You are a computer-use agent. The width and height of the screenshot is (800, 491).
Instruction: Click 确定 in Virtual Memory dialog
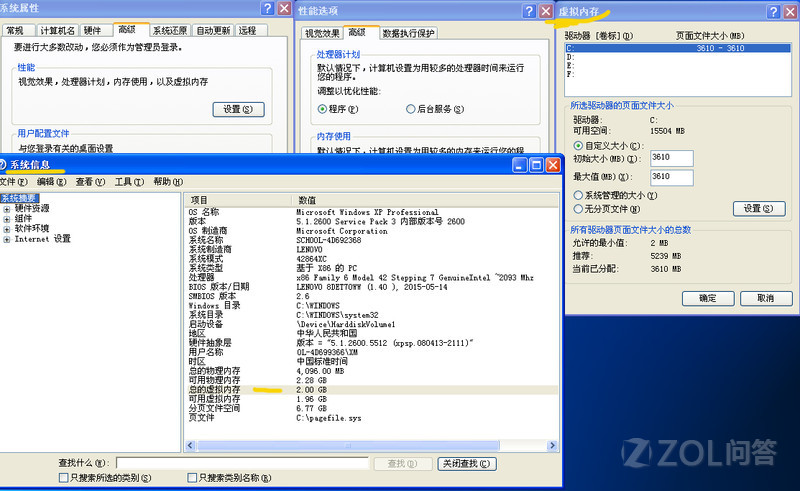(708, 298)
